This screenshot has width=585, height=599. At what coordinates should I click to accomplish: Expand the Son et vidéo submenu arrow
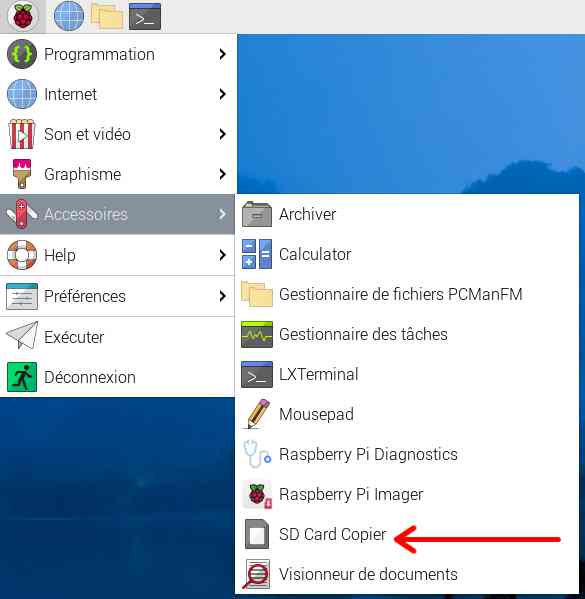click(222, 134)
